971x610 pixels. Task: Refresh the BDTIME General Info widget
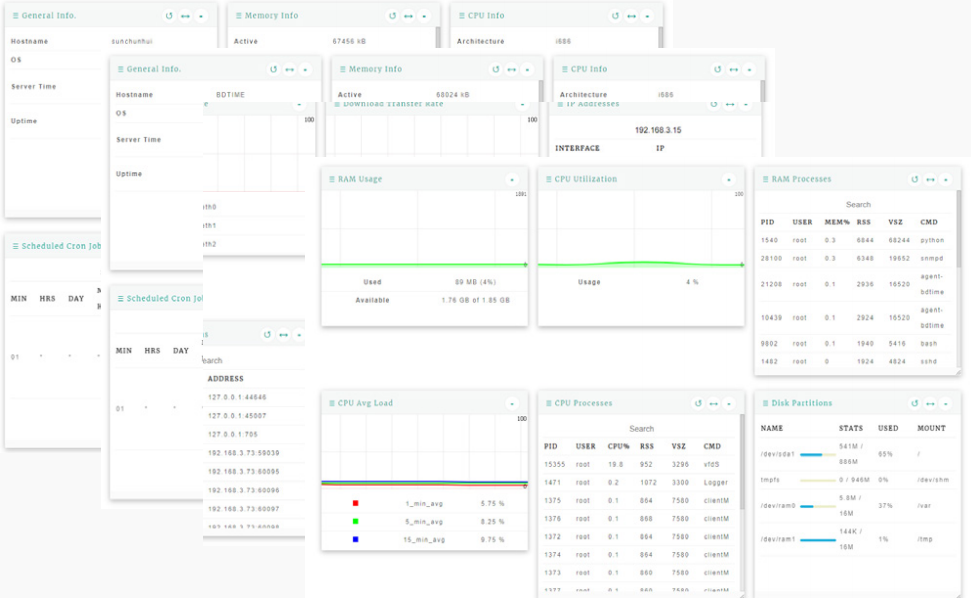pyautogui.click(x=273, y=69)
